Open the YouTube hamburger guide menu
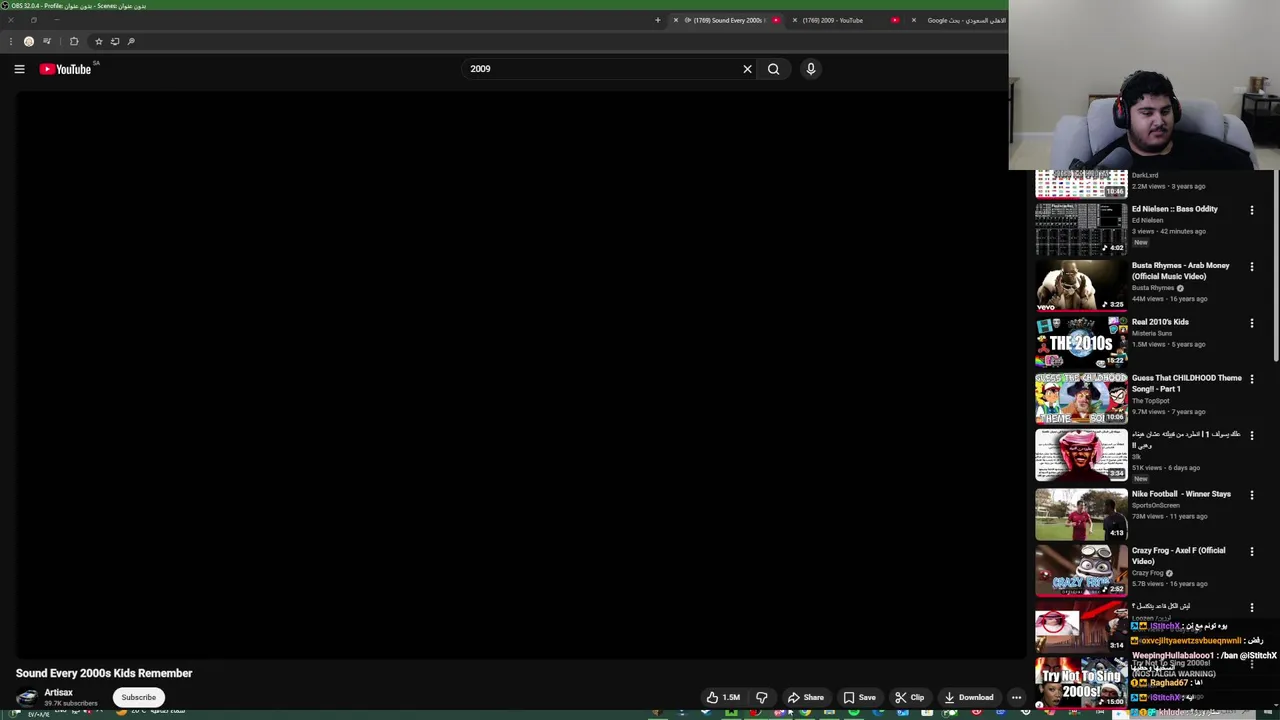Viewport: 1280px width, 720px height. (x=19, y=69)
